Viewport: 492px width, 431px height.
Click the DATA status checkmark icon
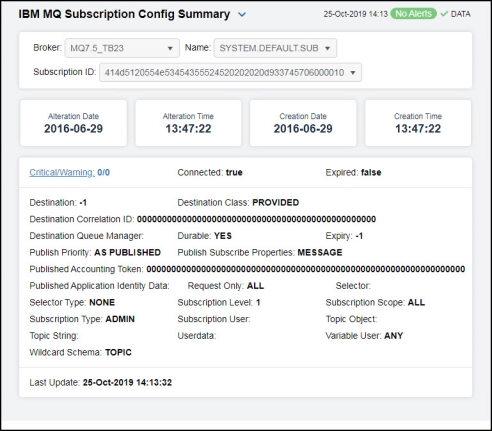coord(444,14)
